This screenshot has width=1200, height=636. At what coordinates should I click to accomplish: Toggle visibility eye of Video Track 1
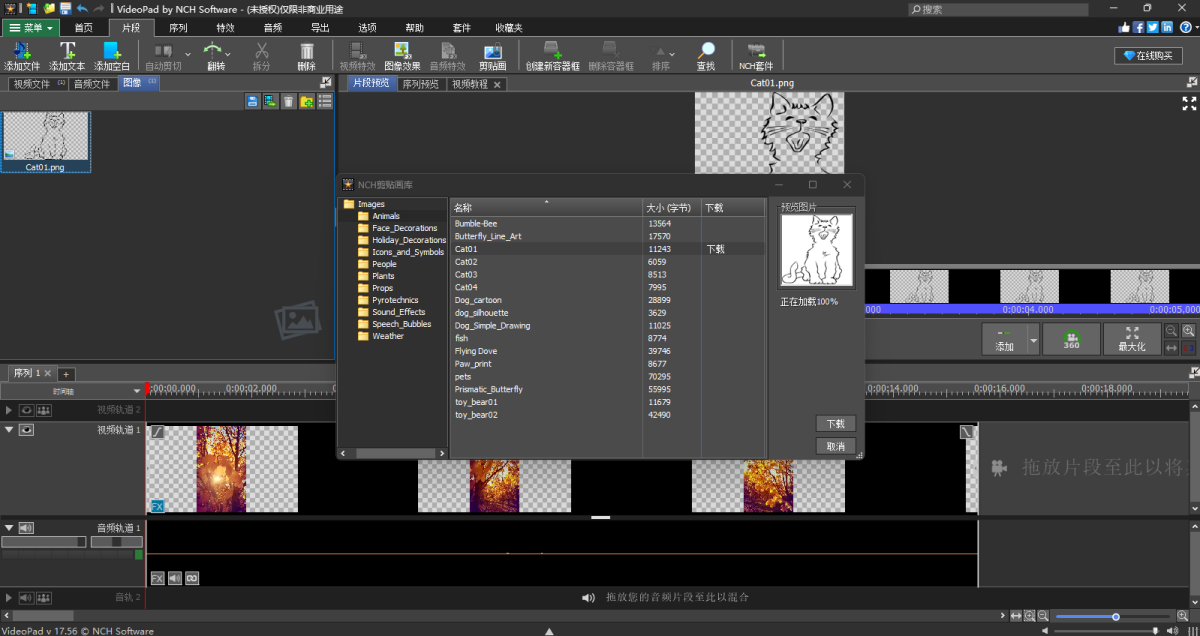27,429
